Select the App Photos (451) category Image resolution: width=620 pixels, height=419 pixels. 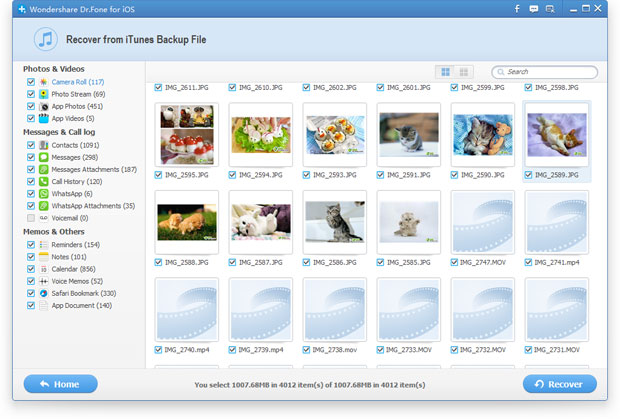tap(77, 106)
